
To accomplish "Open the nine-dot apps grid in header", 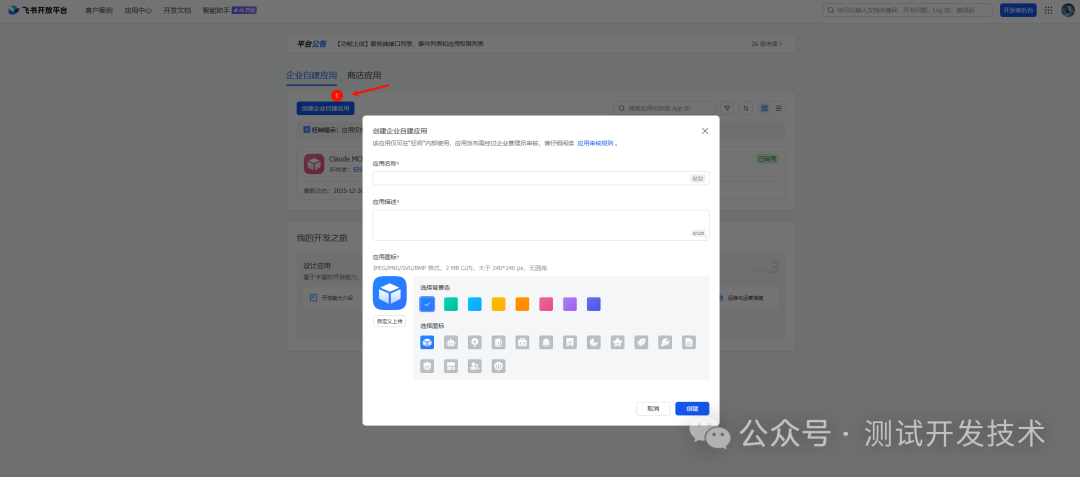I will (1048, 10).
